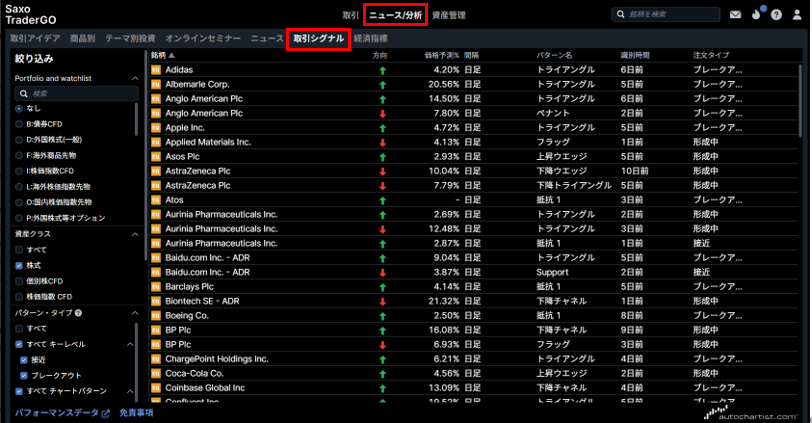
Task: Click the EQ icon beside Boeing Co.
Action: point(155,316)
